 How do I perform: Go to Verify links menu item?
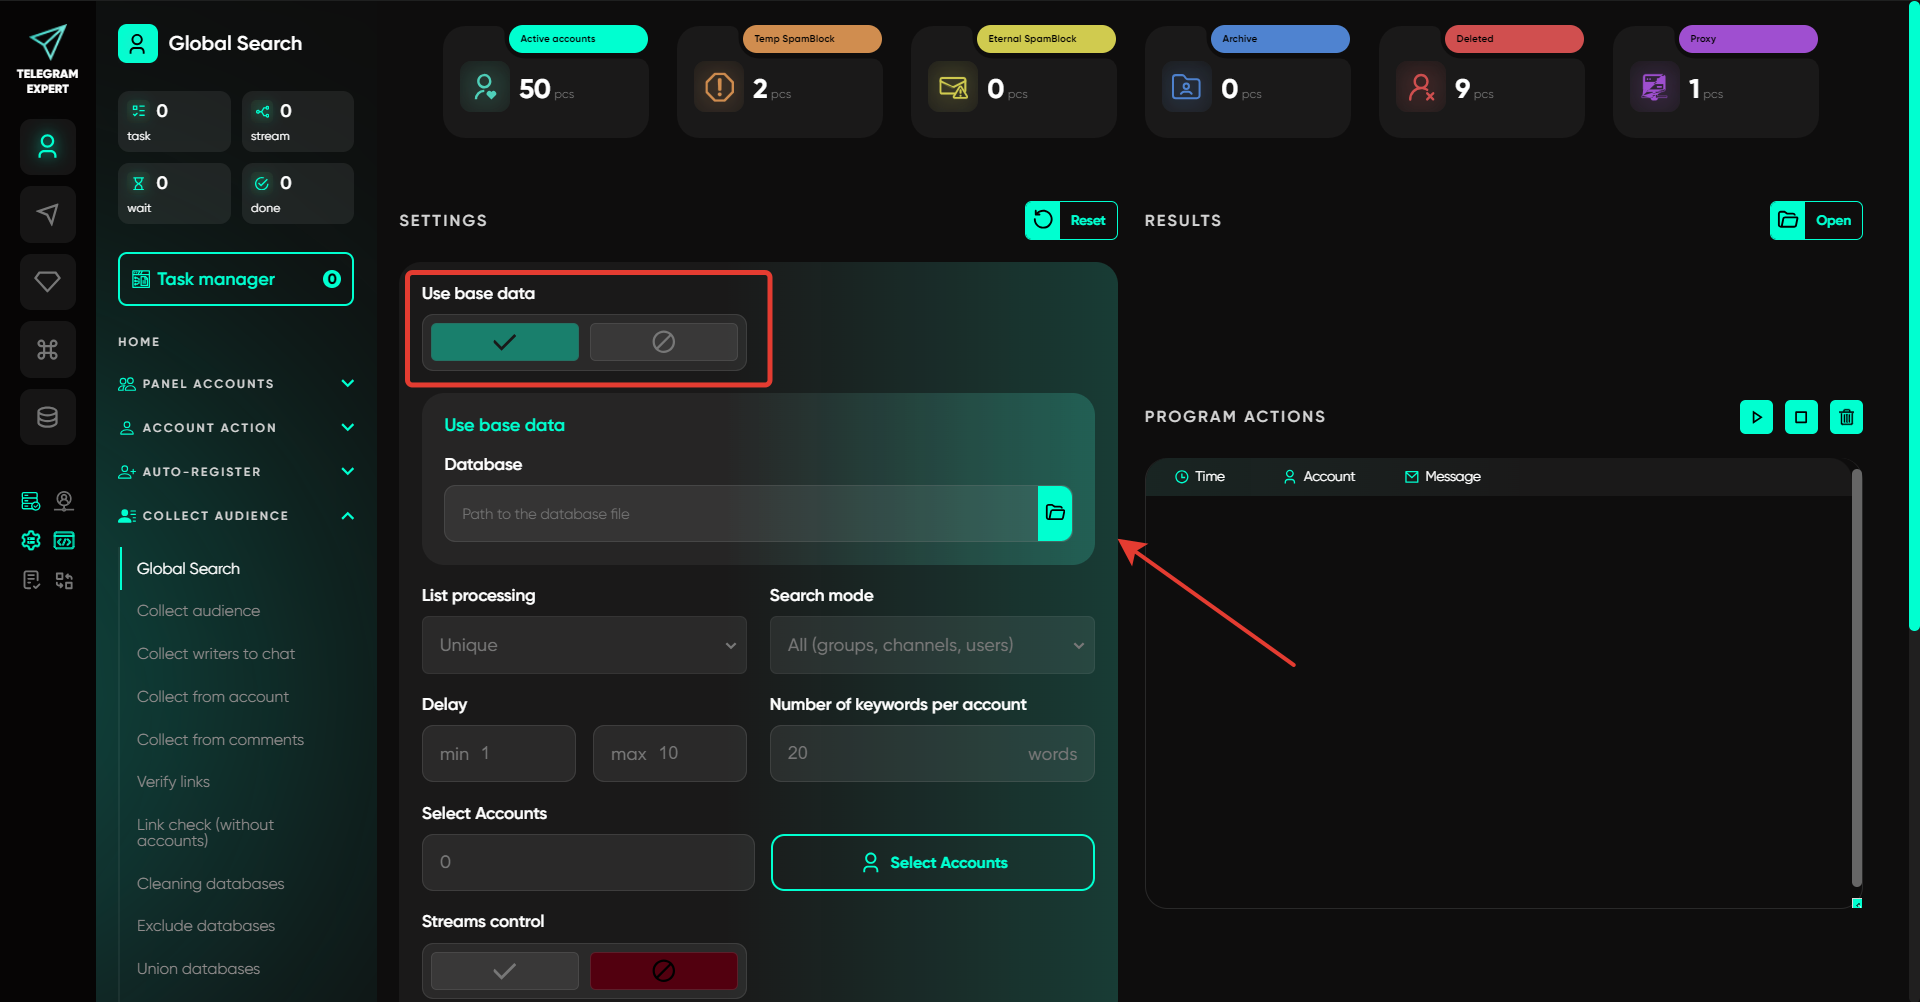pyautogui.click(x=173, y=782)
